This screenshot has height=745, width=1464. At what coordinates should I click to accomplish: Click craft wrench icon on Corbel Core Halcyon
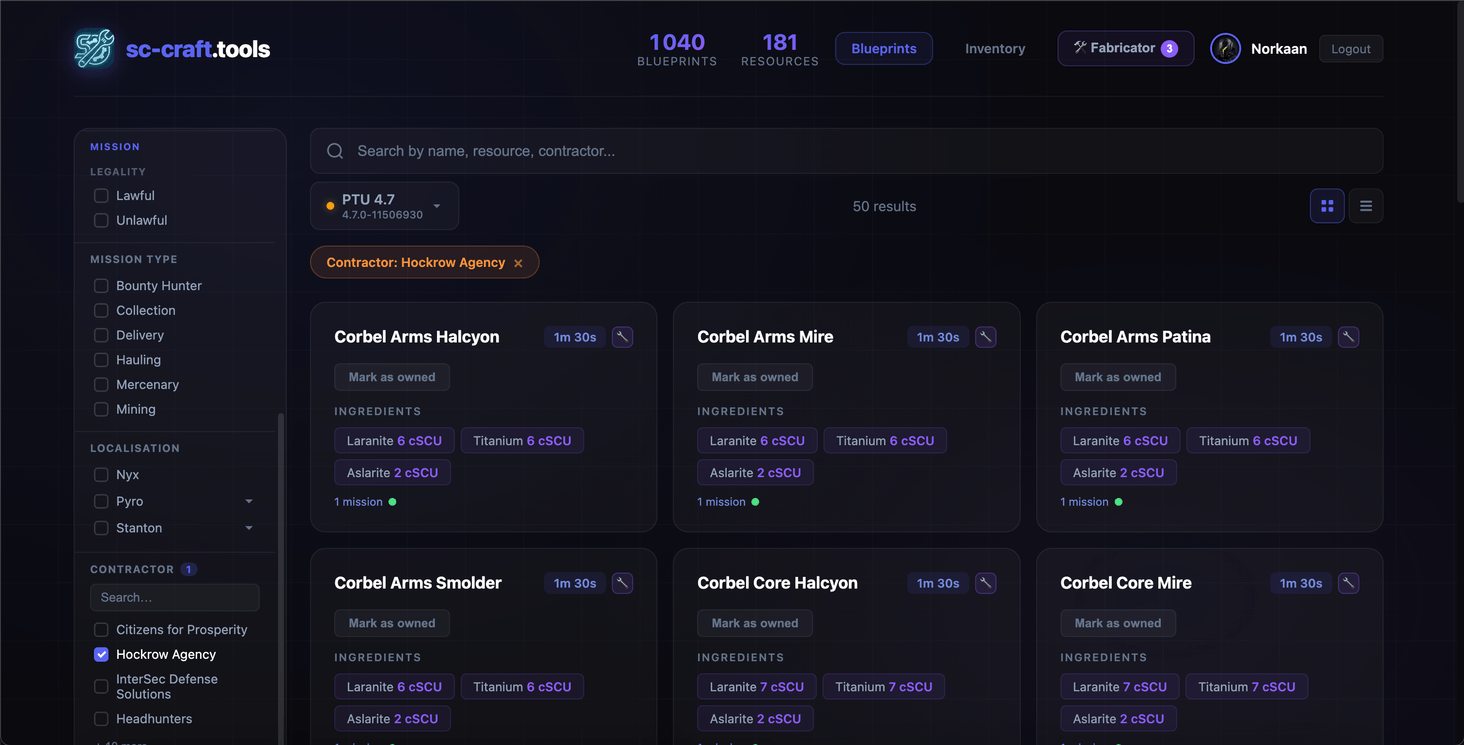[985, 583]
